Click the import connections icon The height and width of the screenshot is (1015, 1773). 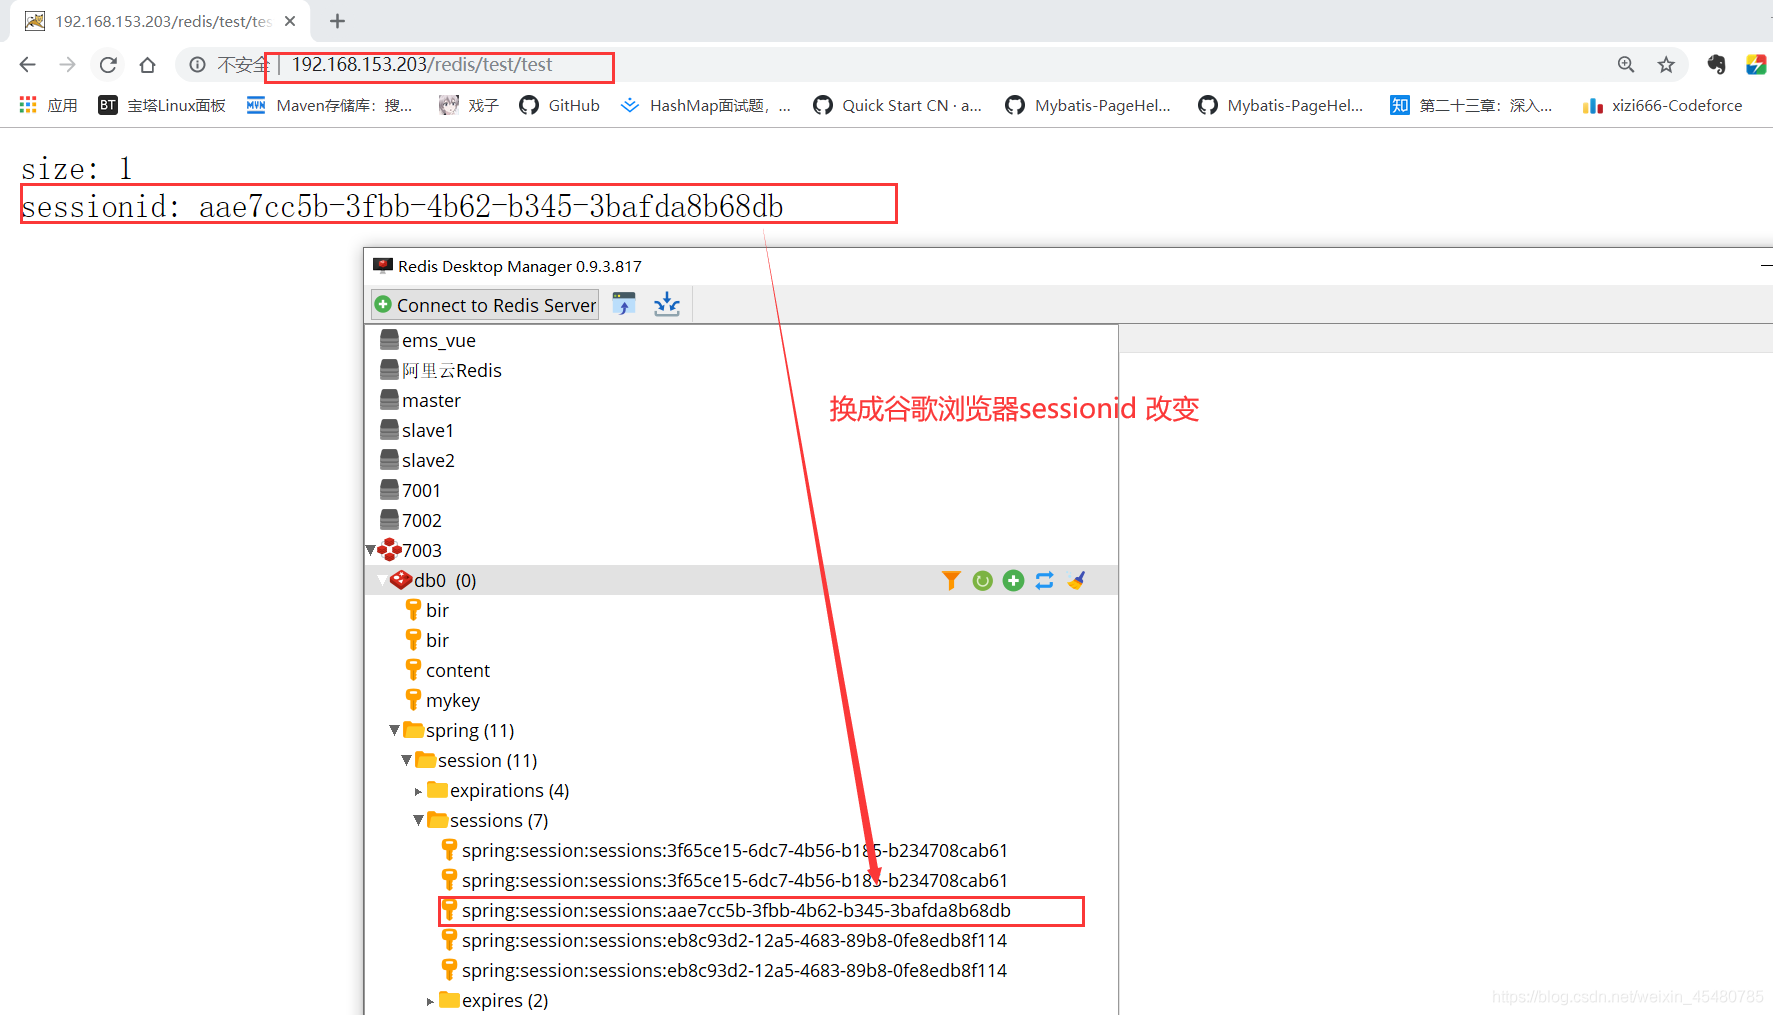[624, 304]
